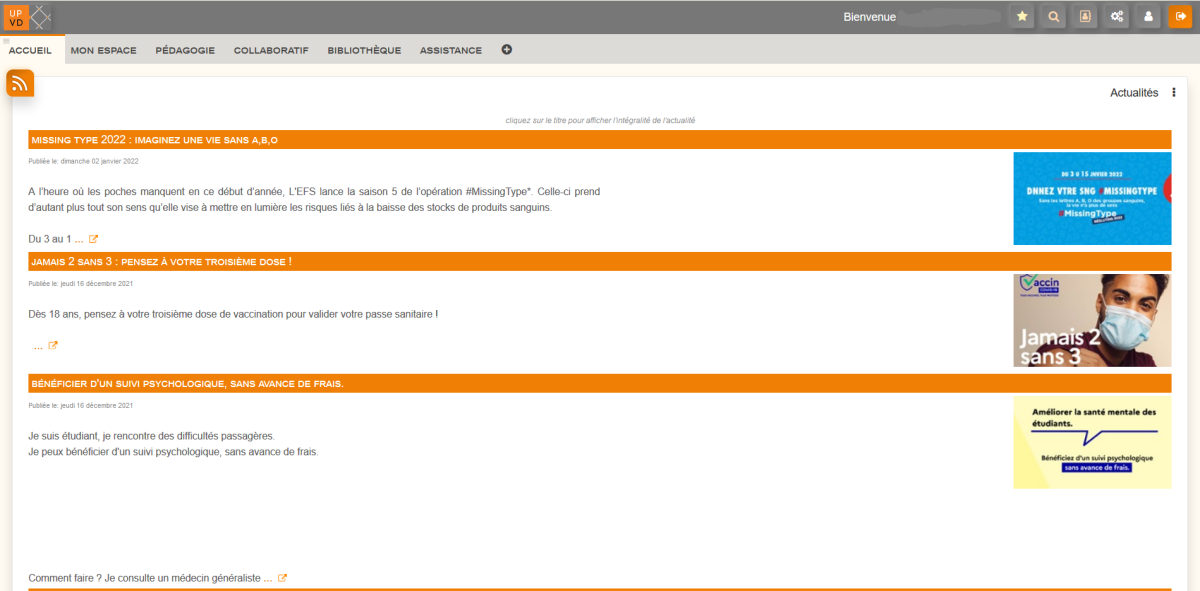Click 'Publiée le: dimanche 02 janvier 2022'
Image resolution: width=1200 pixels, height=591 pixels.
pyautogui.click(x=83, y=161)
